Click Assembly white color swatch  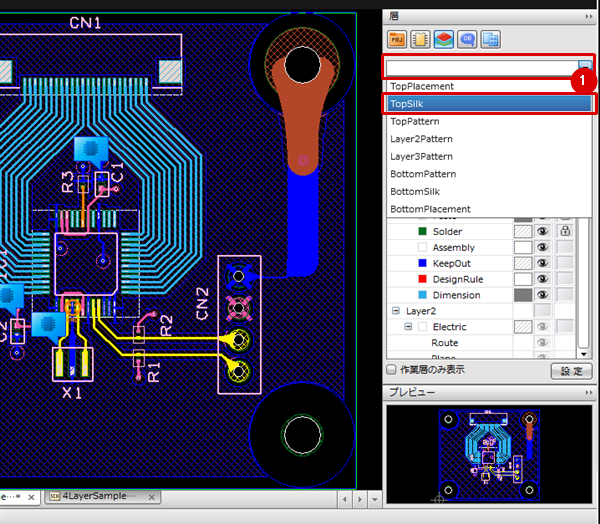(422, 247)
